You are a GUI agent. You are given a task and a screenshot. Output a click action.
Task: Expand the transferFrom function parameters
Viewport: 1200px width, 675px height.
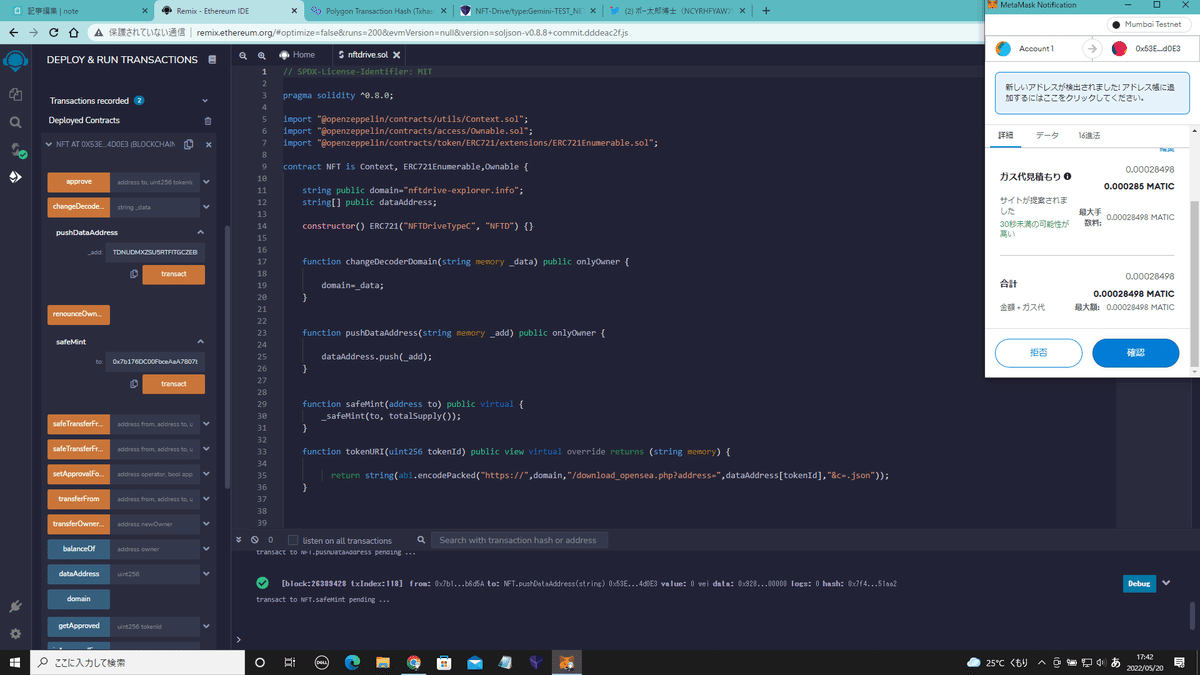pos(206,498)
